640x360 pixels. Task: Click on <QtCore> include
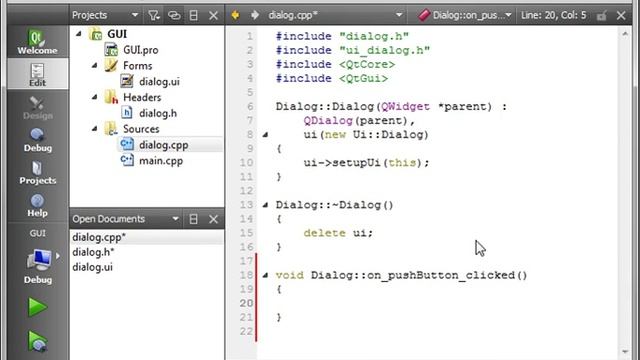367,64
